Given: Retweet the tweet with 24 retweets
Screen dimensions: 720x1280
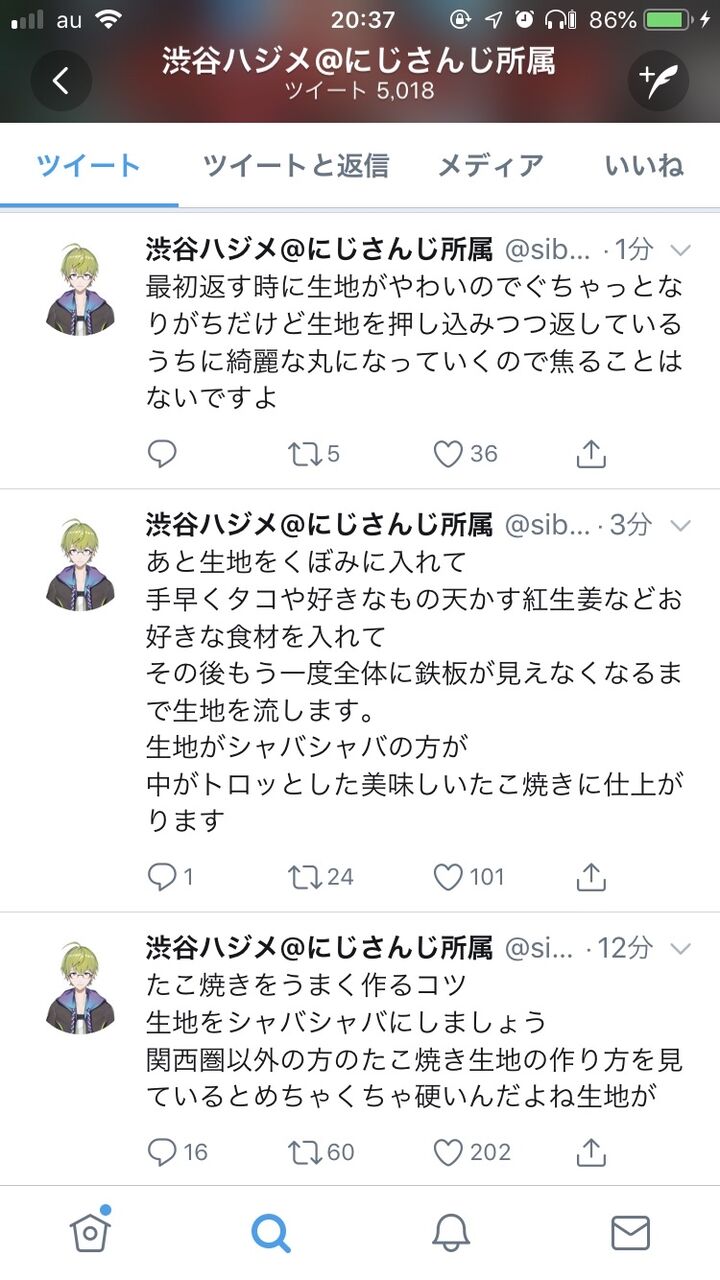Looking at the screenshot, I should (302, 877).
